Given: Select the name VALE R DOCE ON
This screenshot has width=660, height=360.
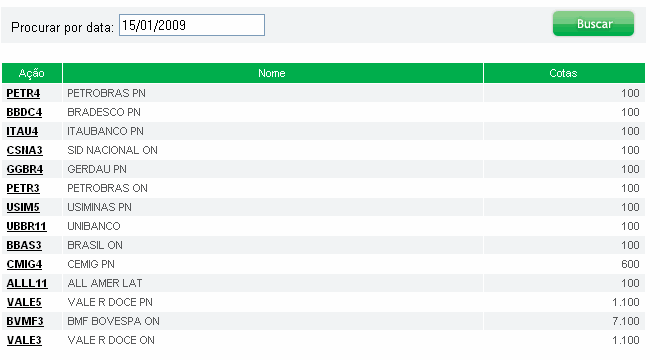Looking at the screenshot, I should 111,340.
